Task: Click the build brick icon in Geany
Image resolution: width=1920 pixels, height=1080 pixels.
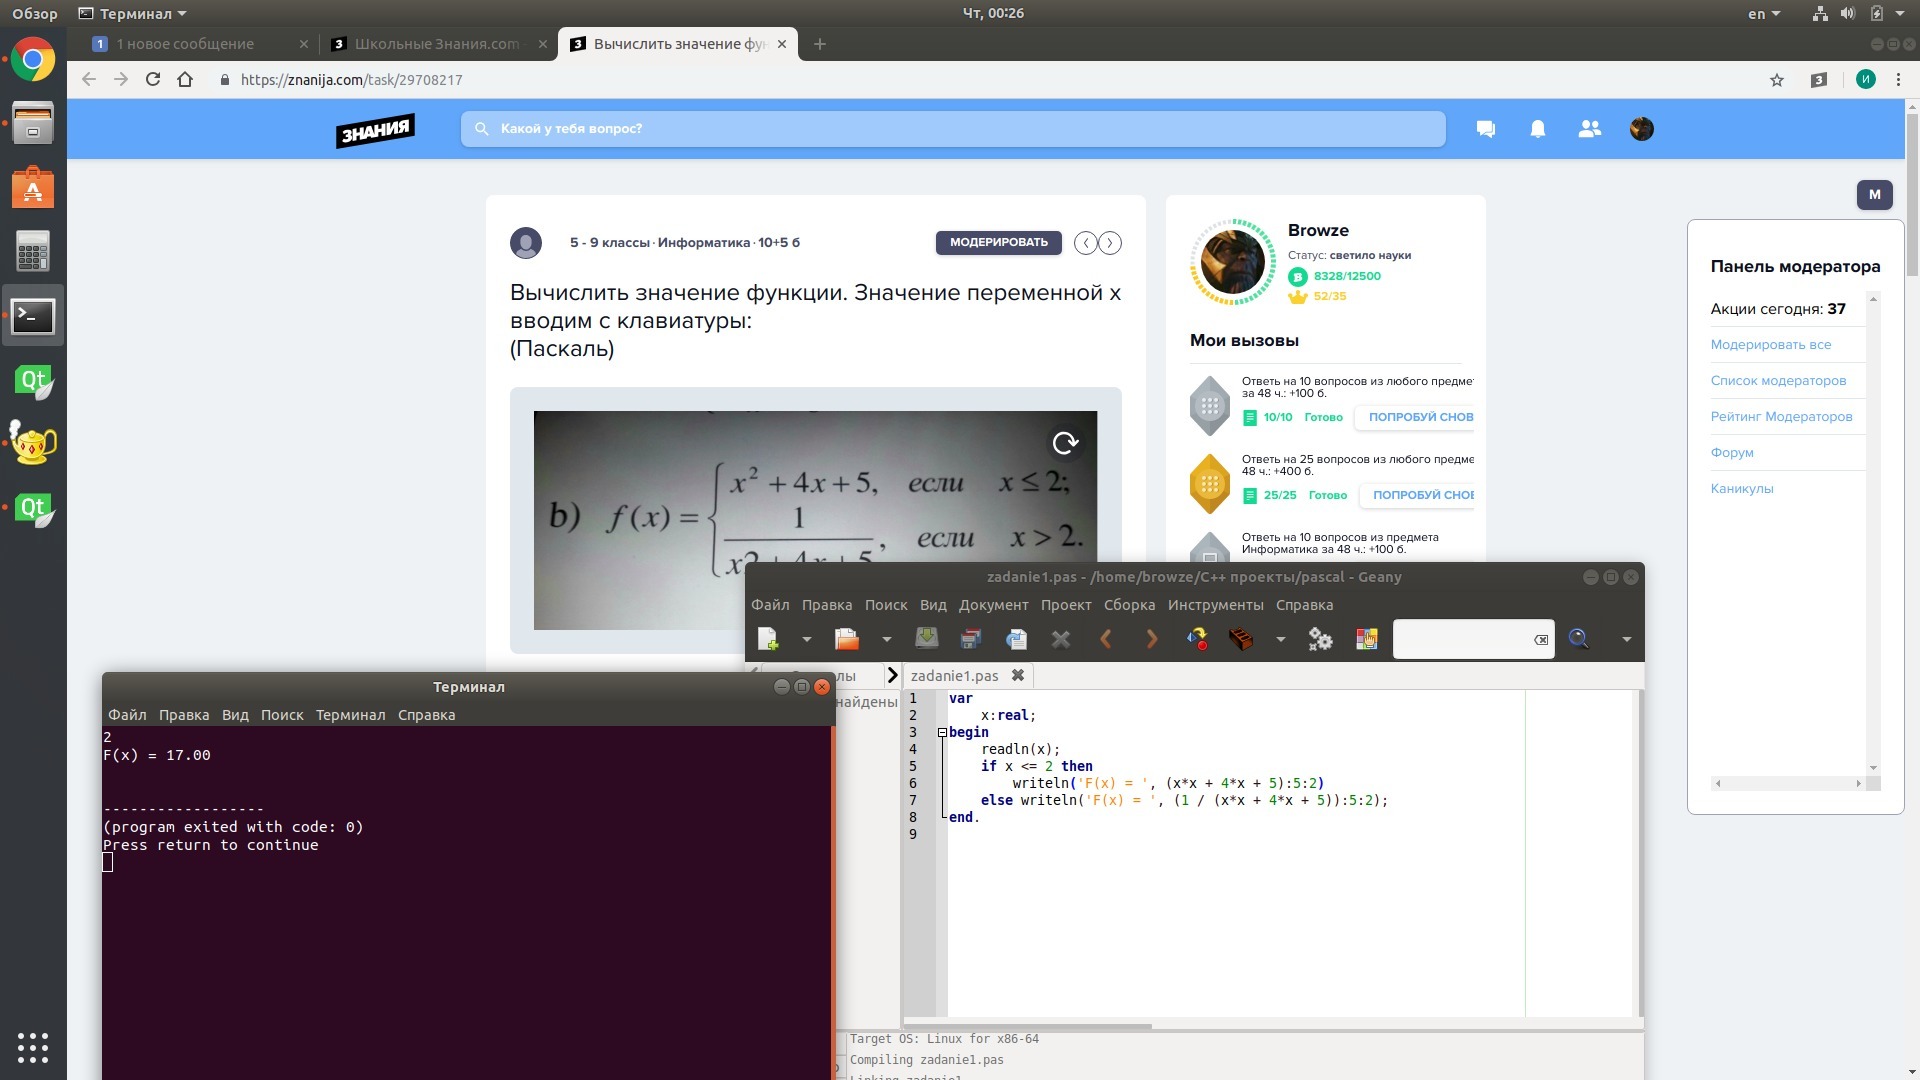Action: [x=1241, y=639]
